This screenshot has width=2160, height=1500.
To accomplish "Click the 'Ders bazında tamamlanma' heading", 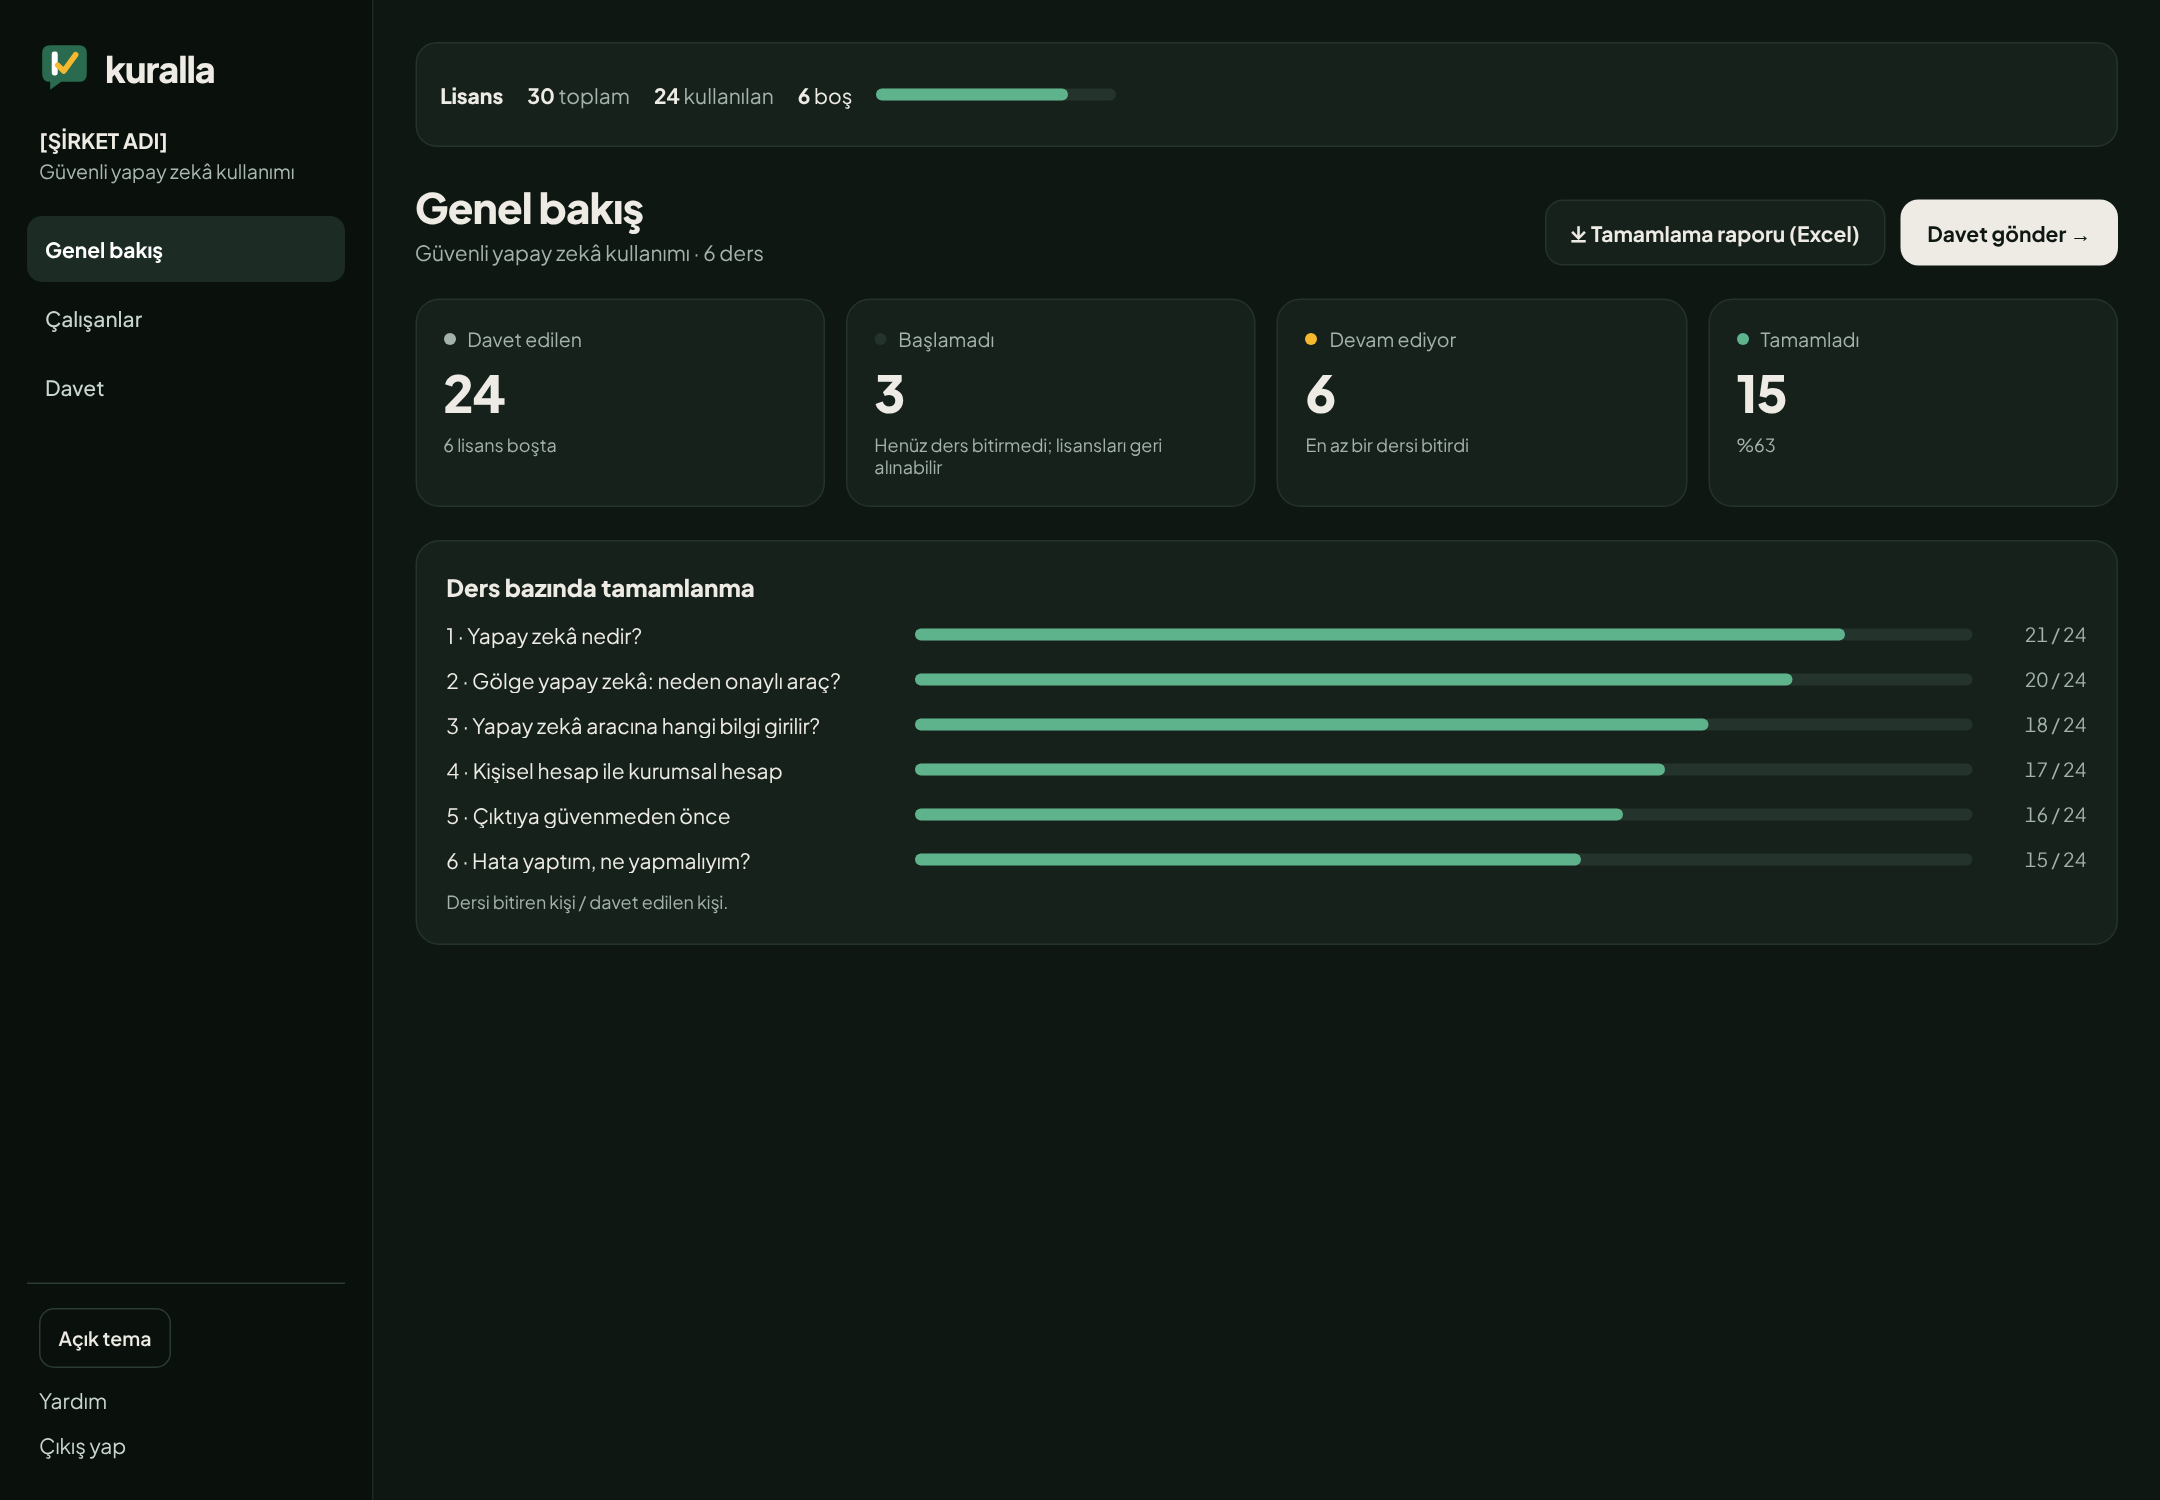I will 600,588.
